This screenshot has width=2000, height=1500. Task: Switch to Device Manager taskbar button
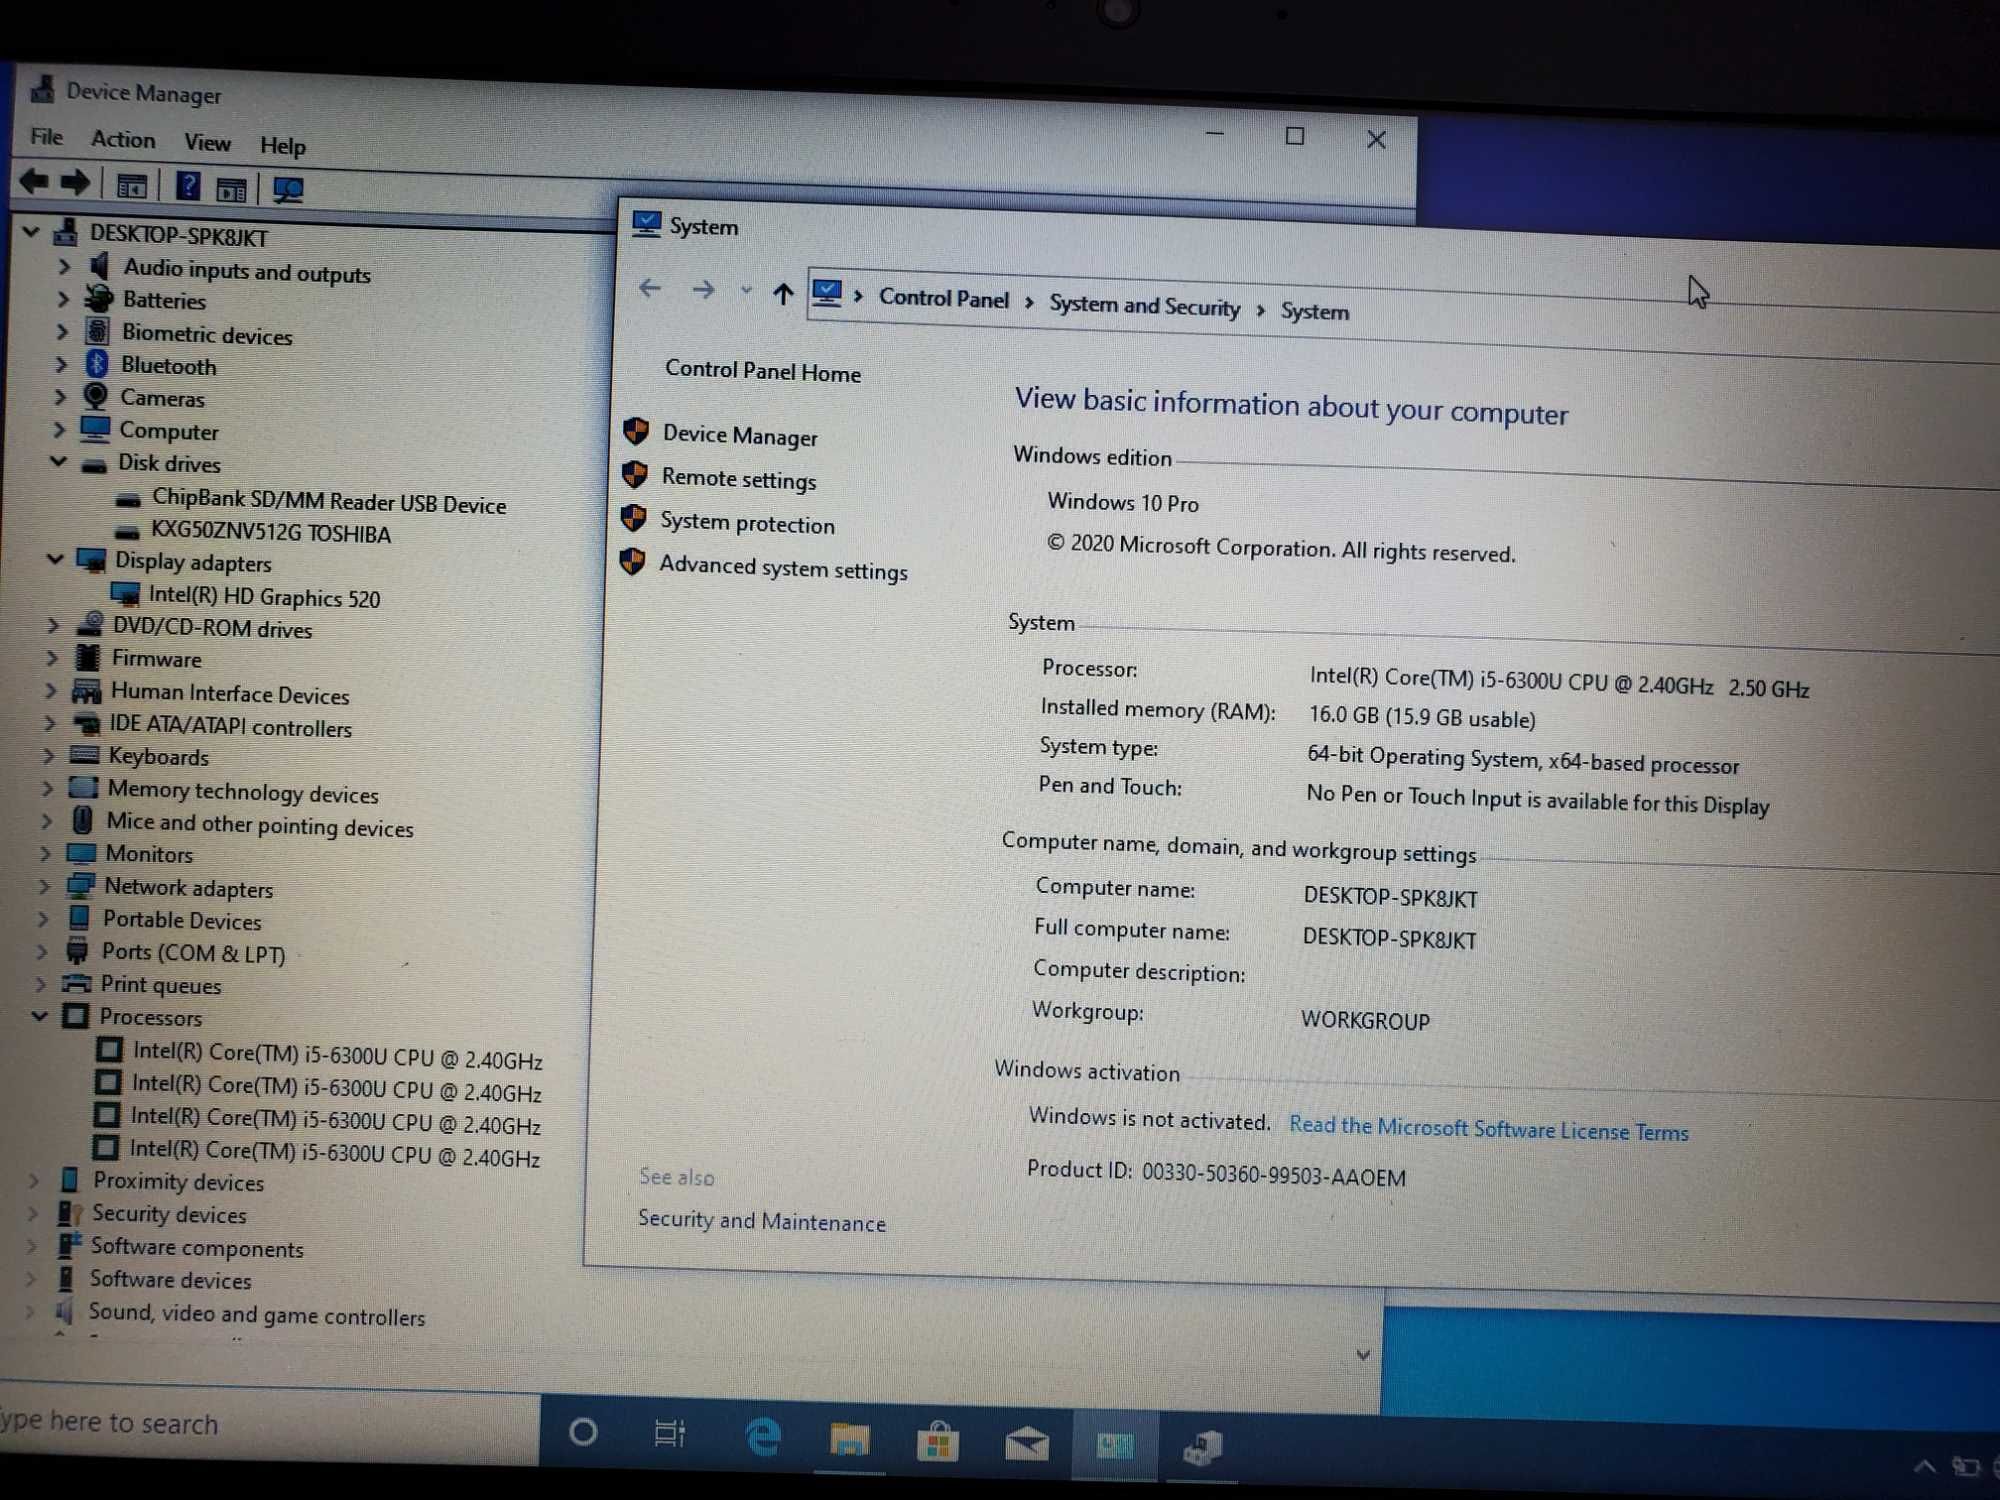(x=1202, y=1447)
